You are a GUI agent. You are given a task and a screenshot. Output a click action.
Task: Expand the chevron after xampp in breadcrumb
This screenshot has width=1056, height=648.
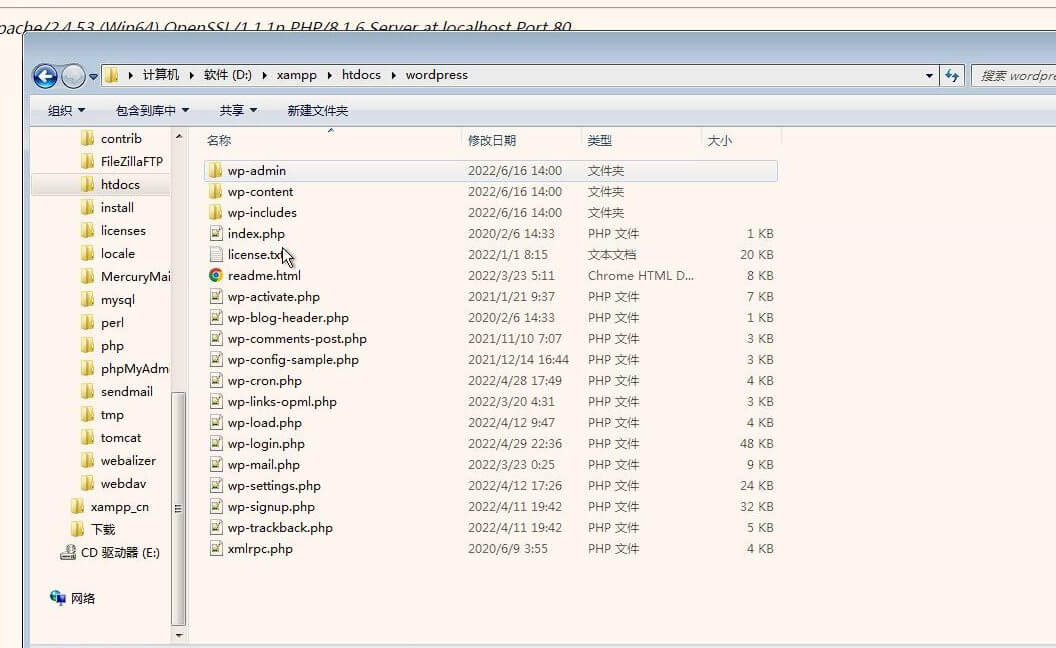(329, 75)
